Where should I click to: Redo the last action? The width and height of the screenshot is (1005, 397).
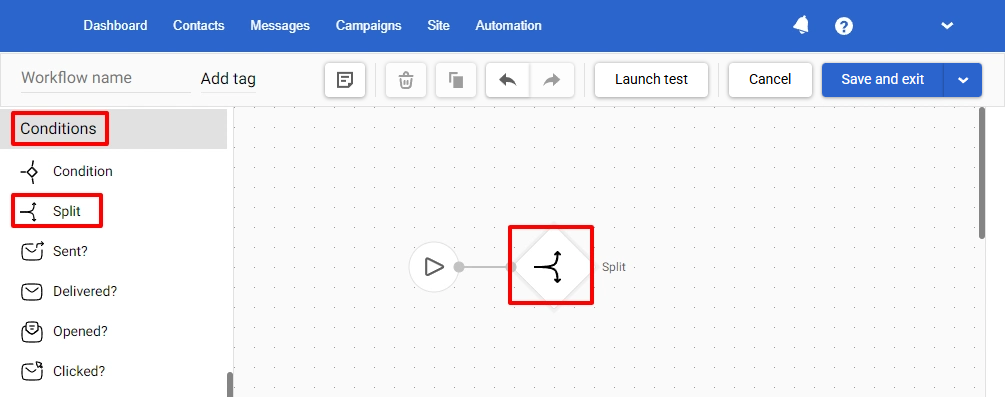coord(551,80)
